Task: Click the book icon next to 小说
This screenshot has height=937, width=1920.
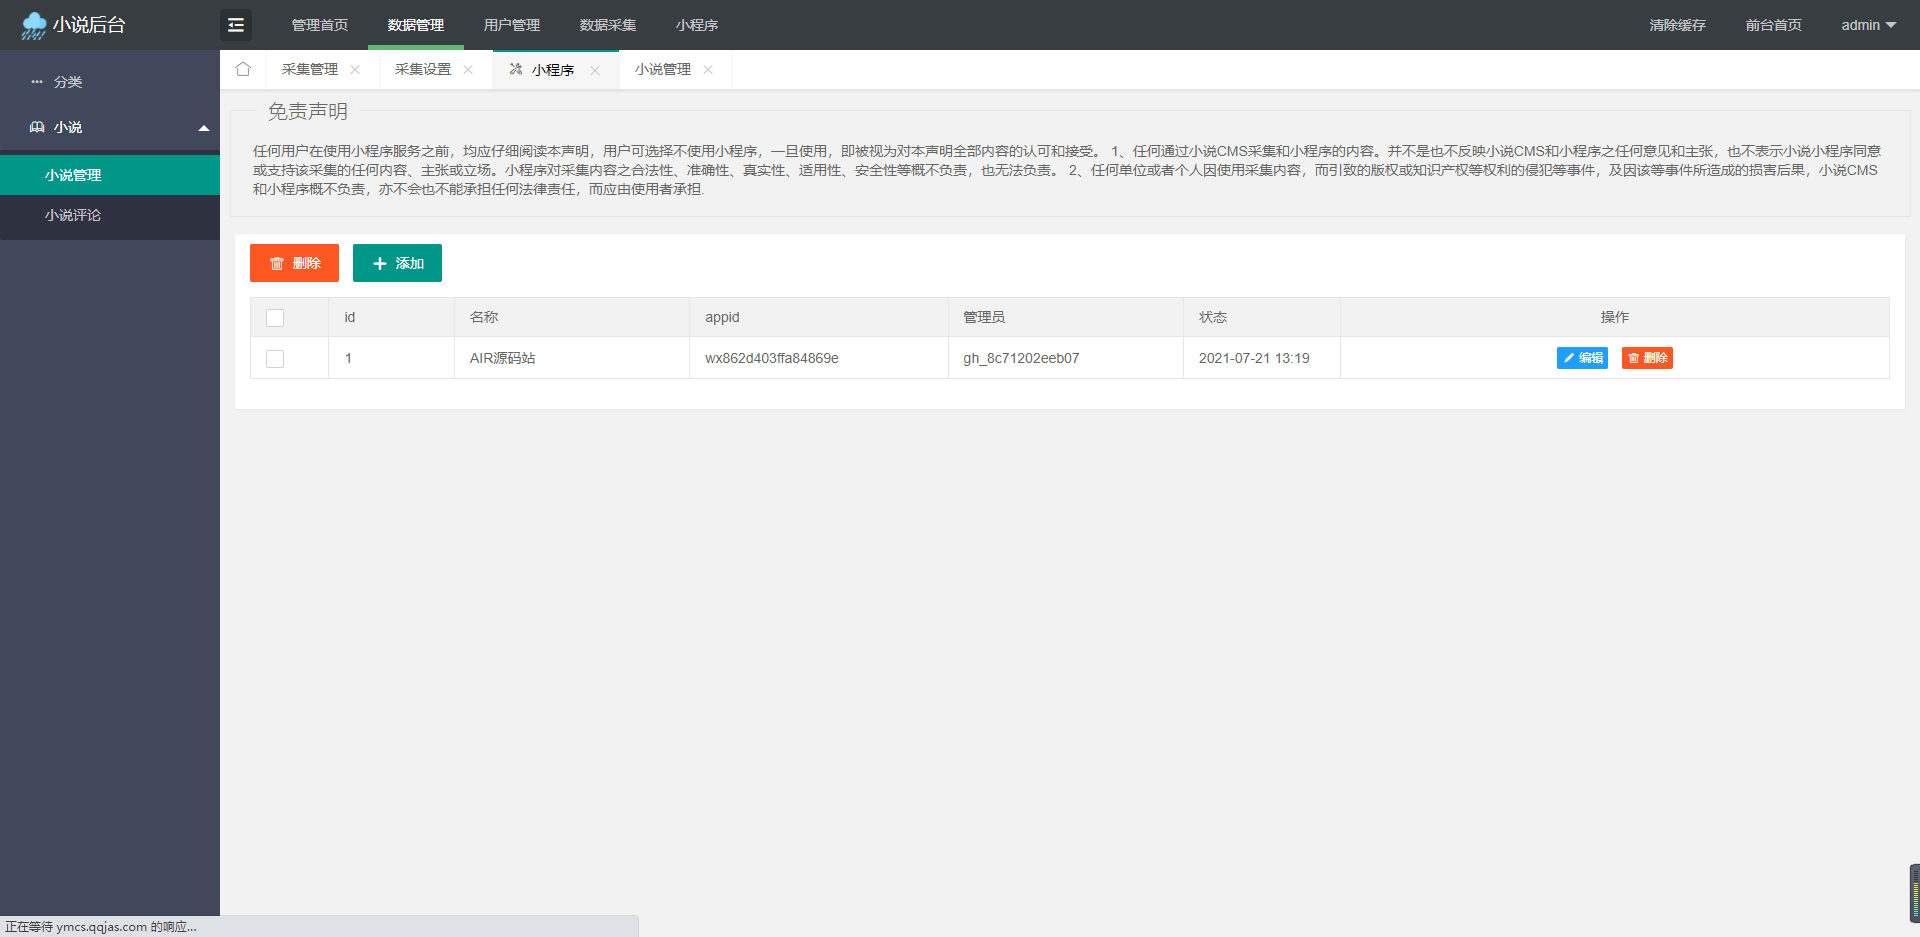Action: coord(38,127)
